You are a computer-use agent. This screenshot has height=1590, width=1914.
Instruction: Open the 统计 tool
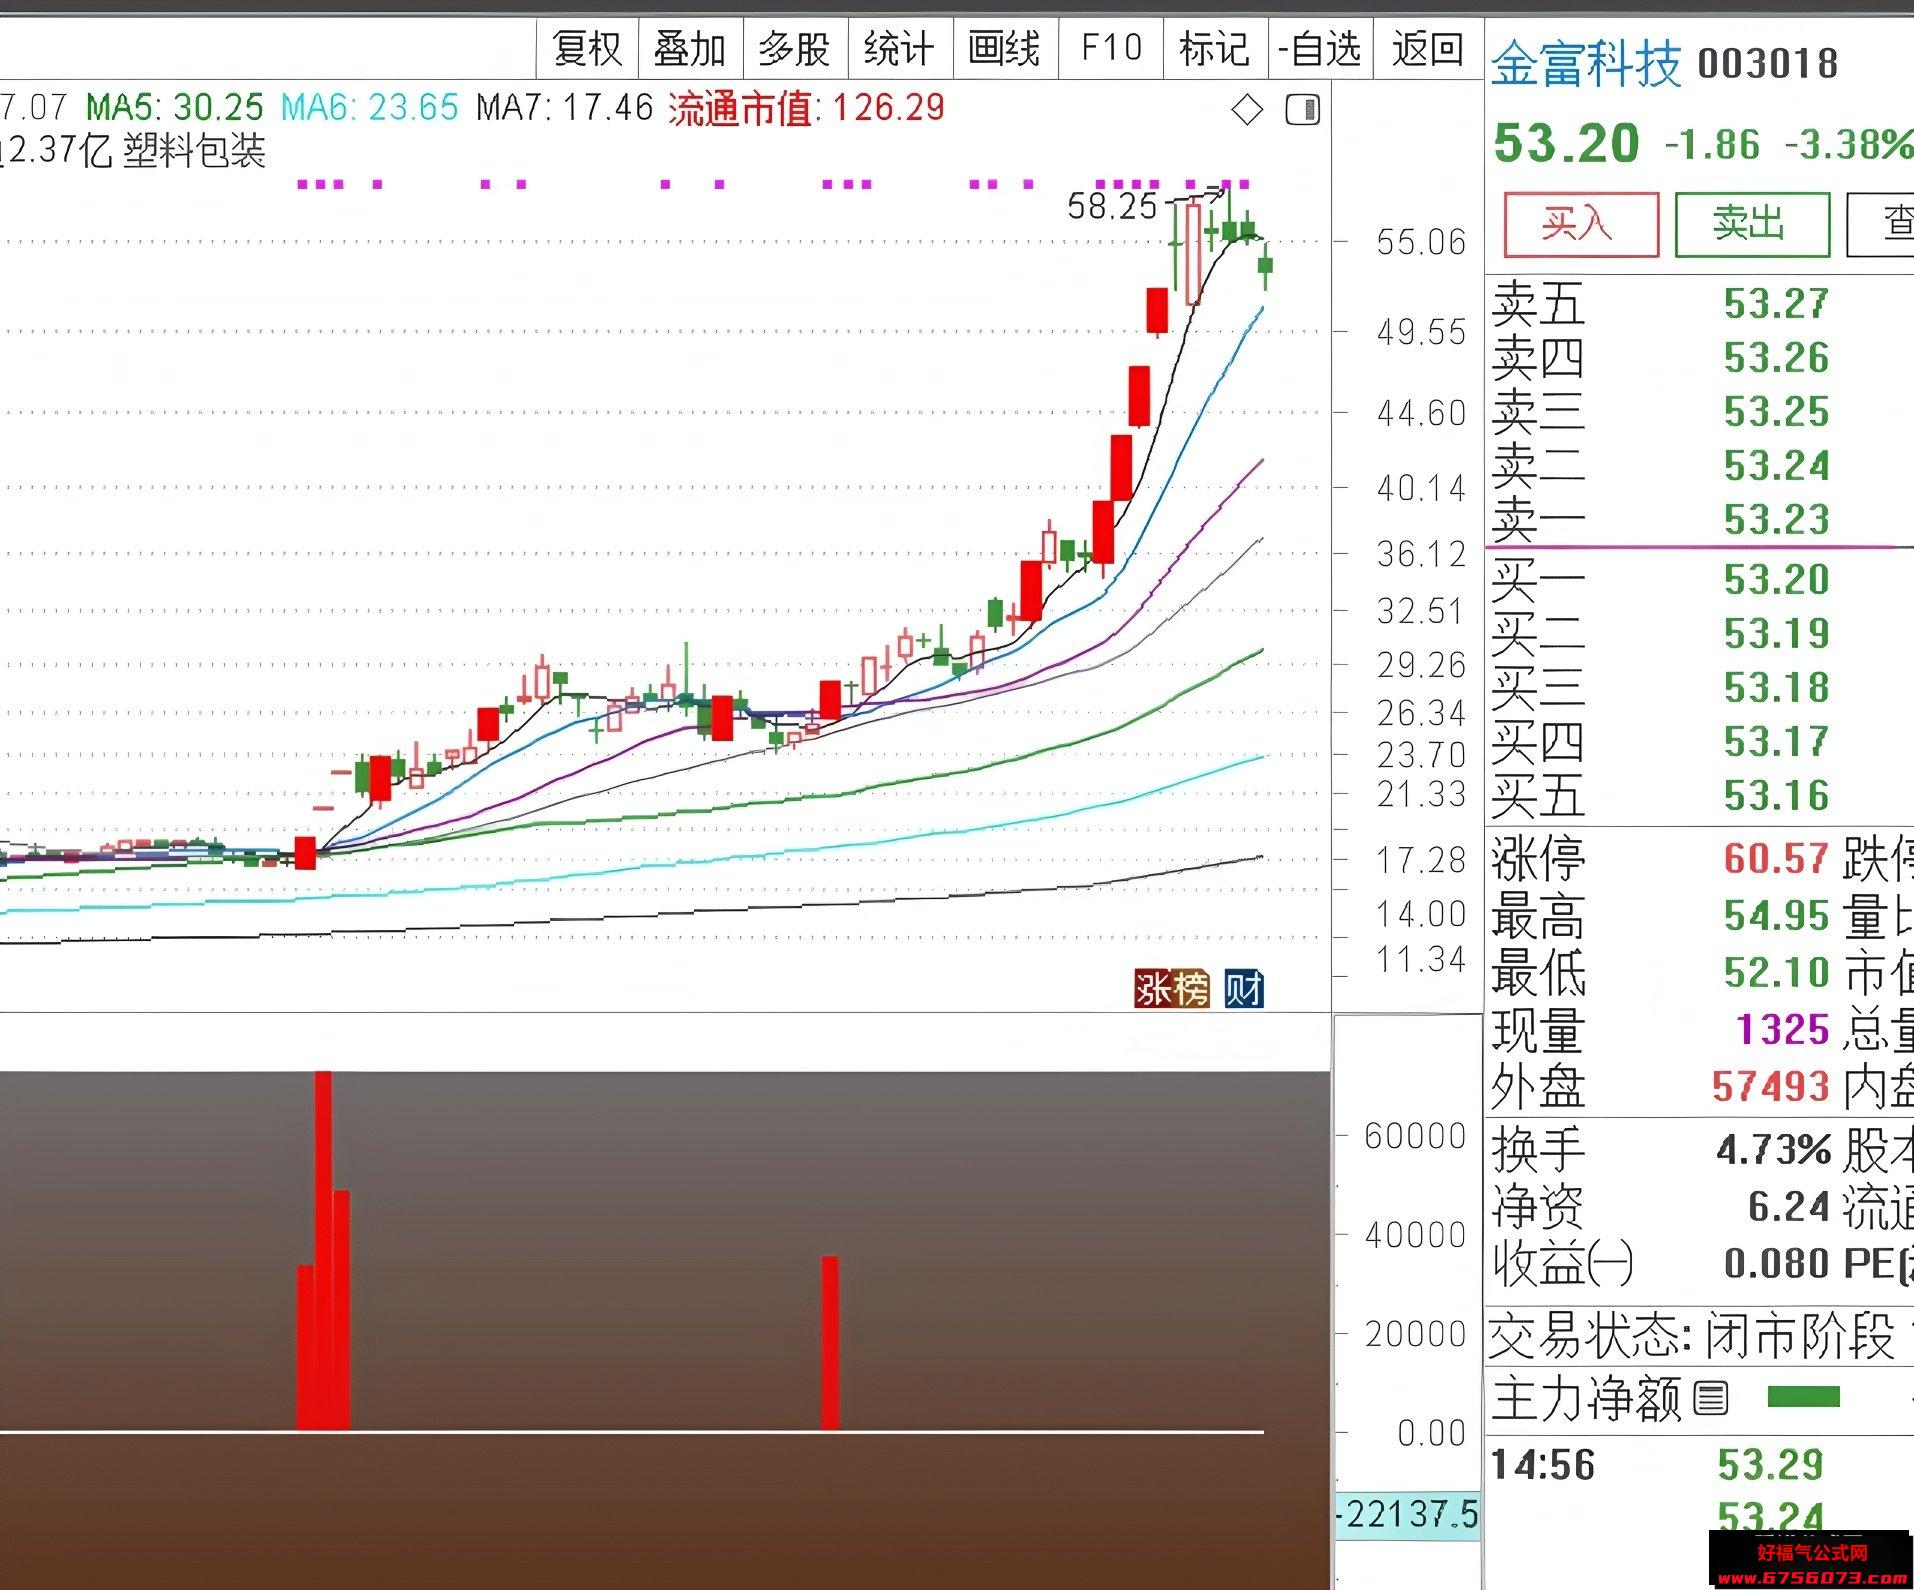click(x=899, y=48)
